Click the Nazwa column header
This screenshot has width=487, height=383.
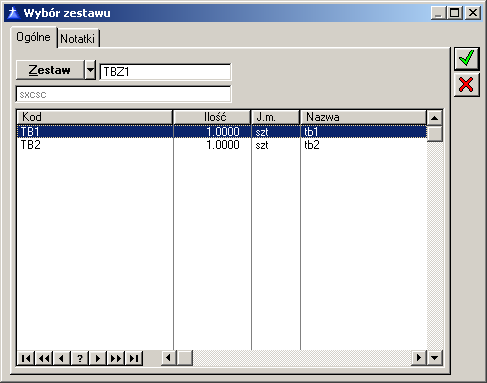[x=363, y=117]
